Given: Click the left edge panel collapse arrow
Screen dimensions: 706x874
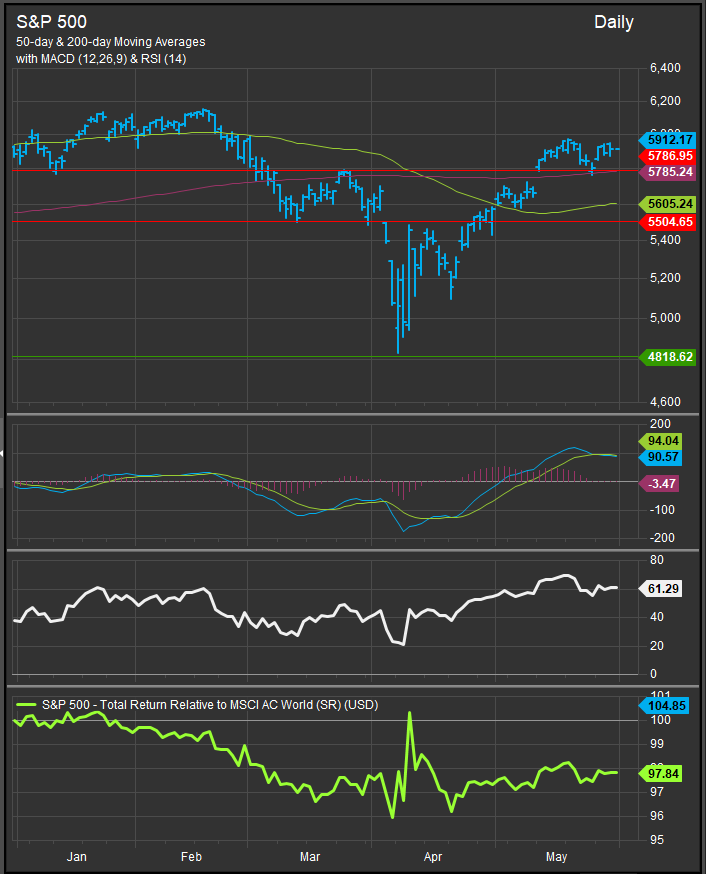Looking at the screenshot, I should [x=2, y=454].
